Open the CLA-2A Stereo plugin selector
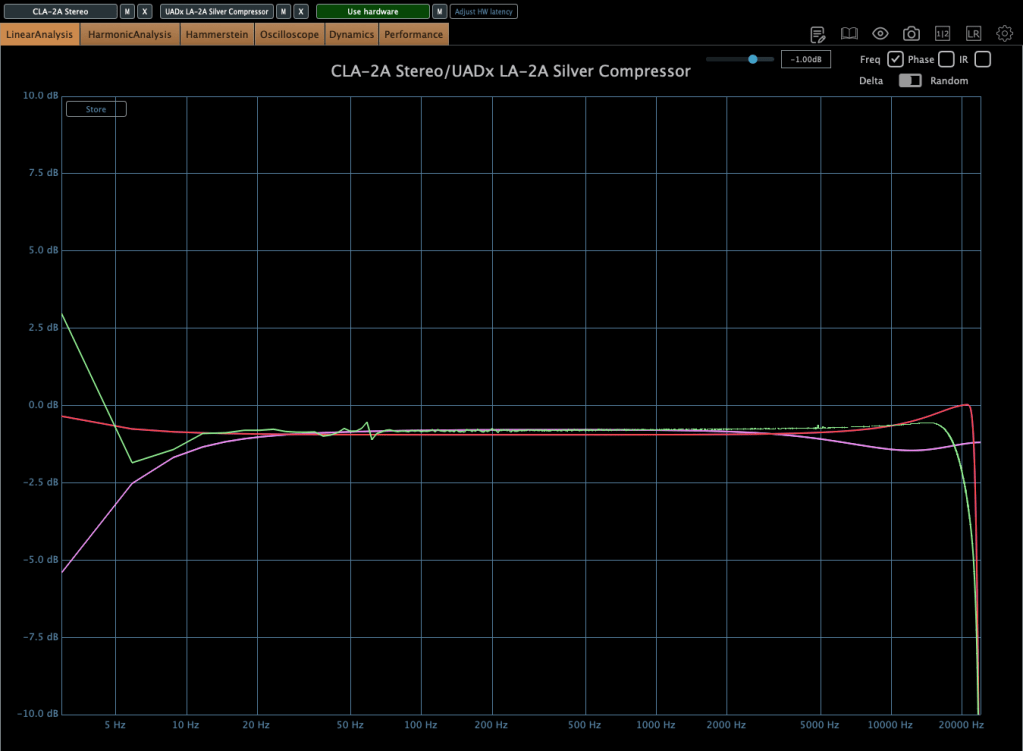 [x=59, y=12]
